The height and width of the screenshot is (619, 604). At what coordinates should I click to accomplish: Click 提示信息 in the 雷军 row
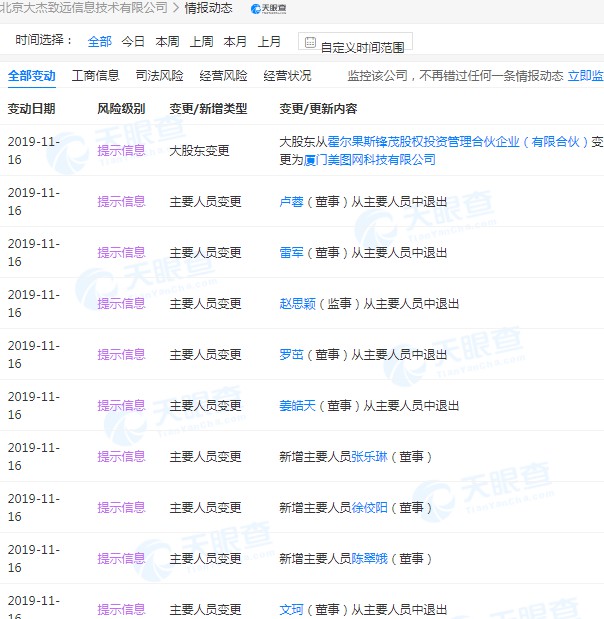pos(121,253)
